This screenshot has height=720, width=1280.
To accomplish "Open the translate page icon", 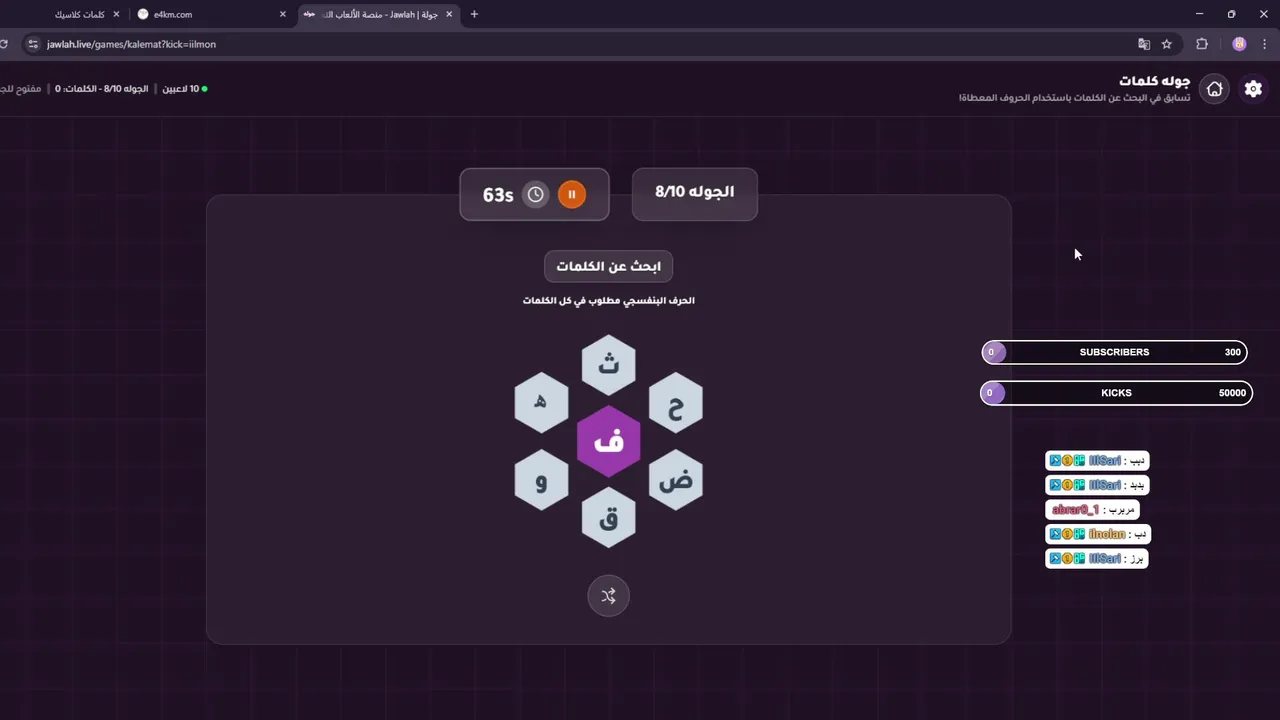I will click(1144, 44).
